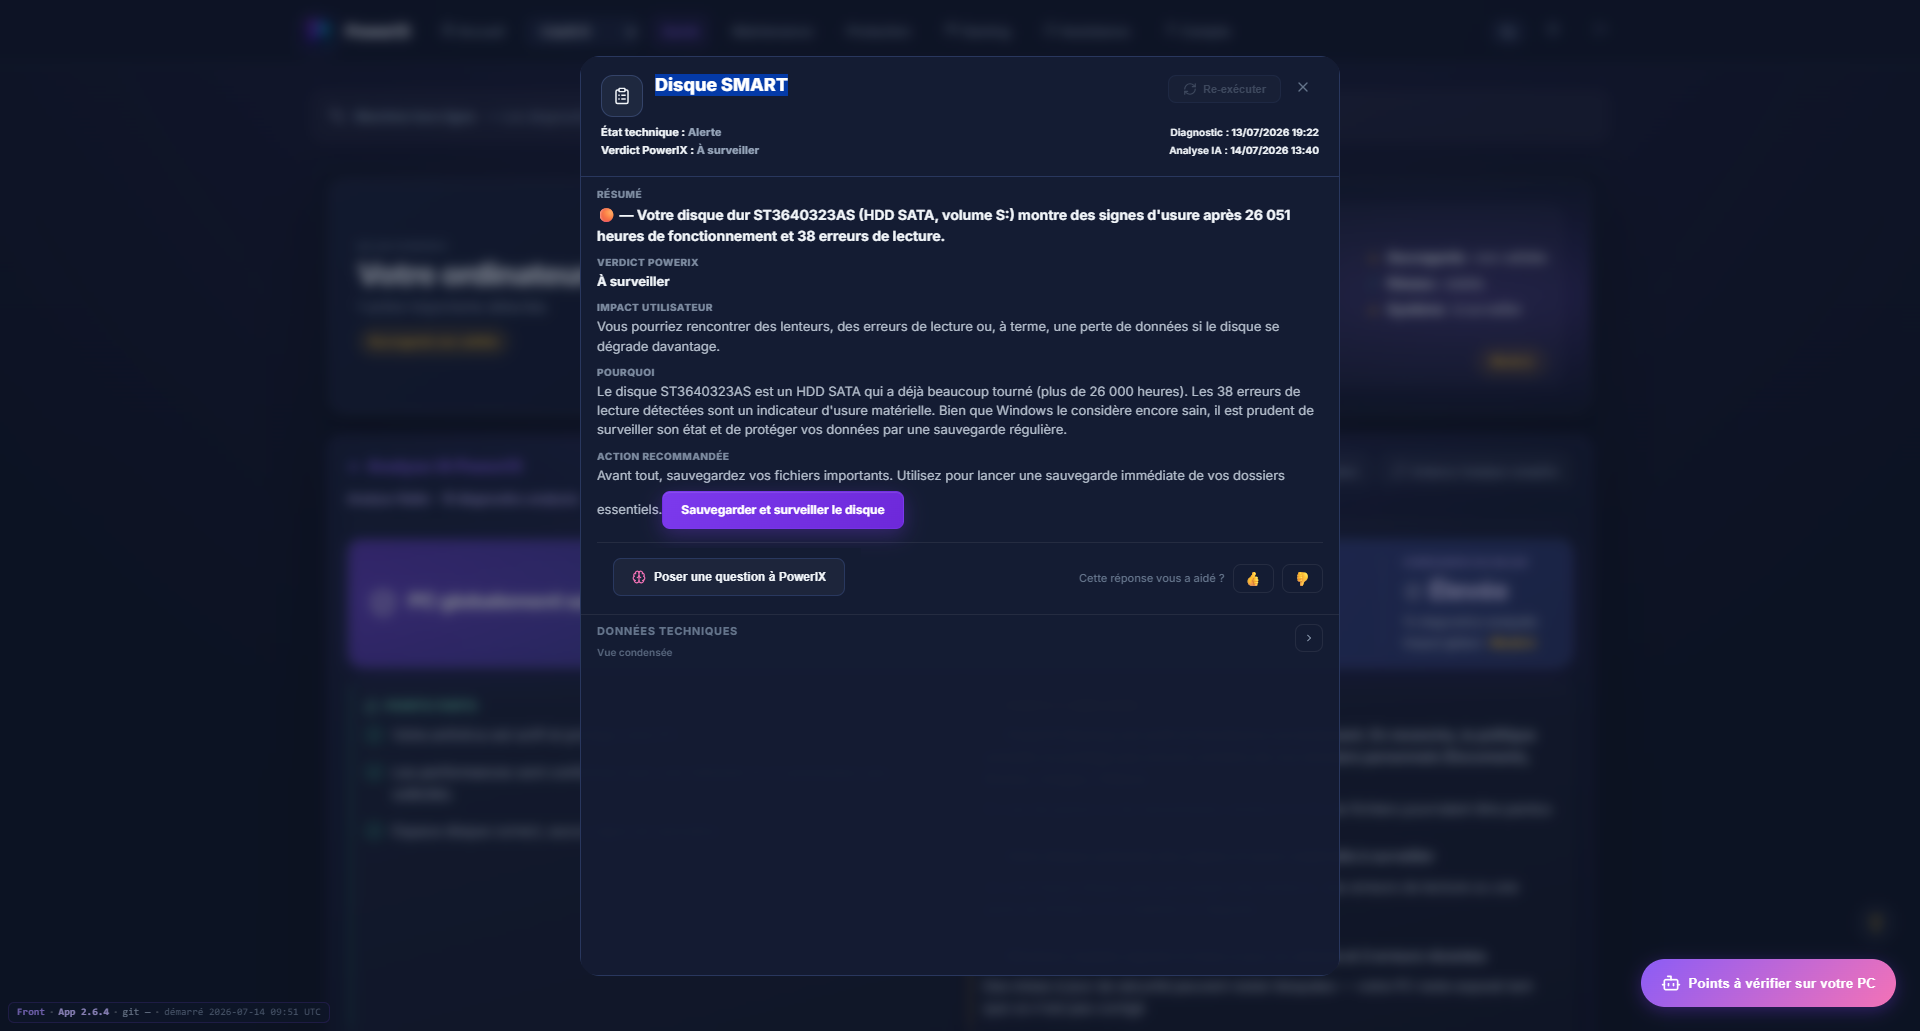The width and height of the screenshot is (1920, 1031).
Task: Click the 'Cette réponse vous a aidé ?' text
Action: tap(1151, 578)
